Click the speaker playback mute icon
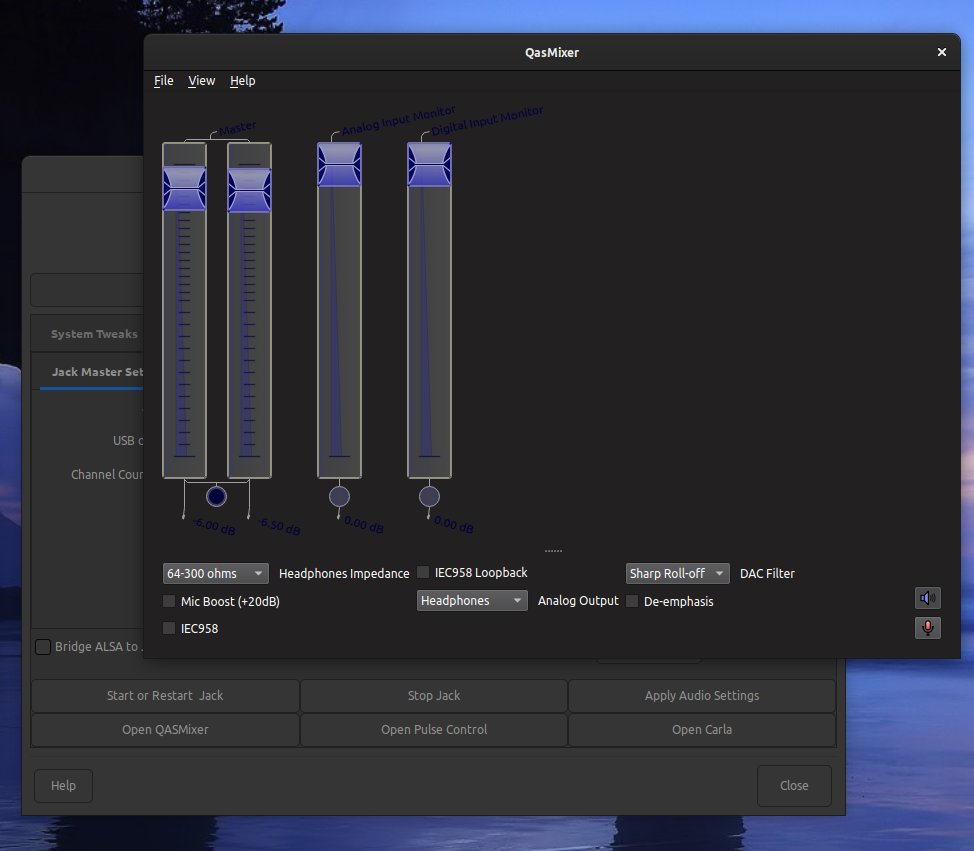 (x=927, y=597)
